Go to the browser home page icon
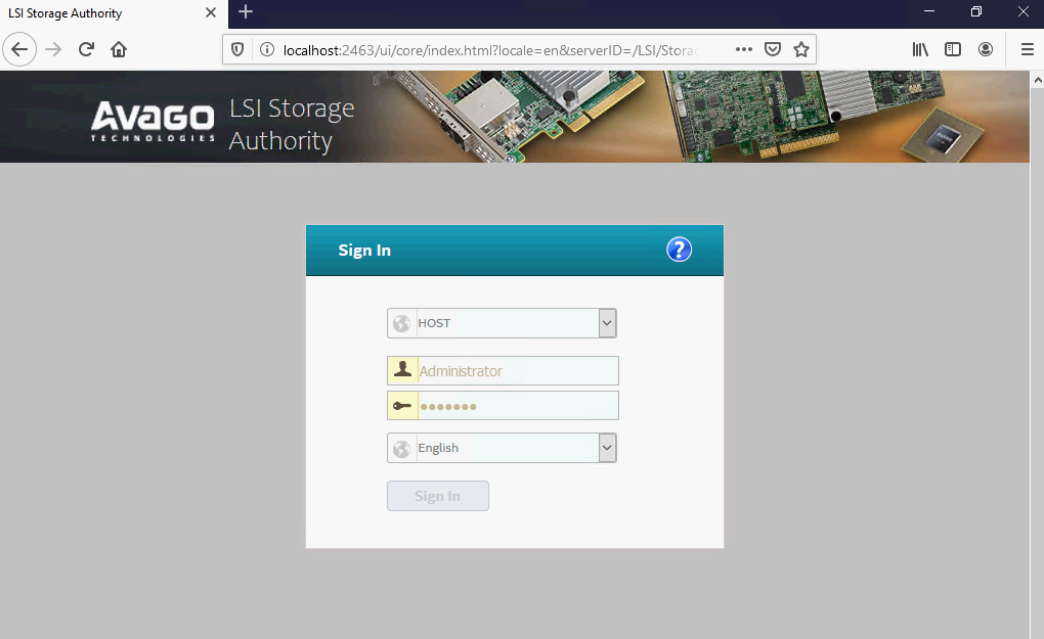 click(118, 48)
